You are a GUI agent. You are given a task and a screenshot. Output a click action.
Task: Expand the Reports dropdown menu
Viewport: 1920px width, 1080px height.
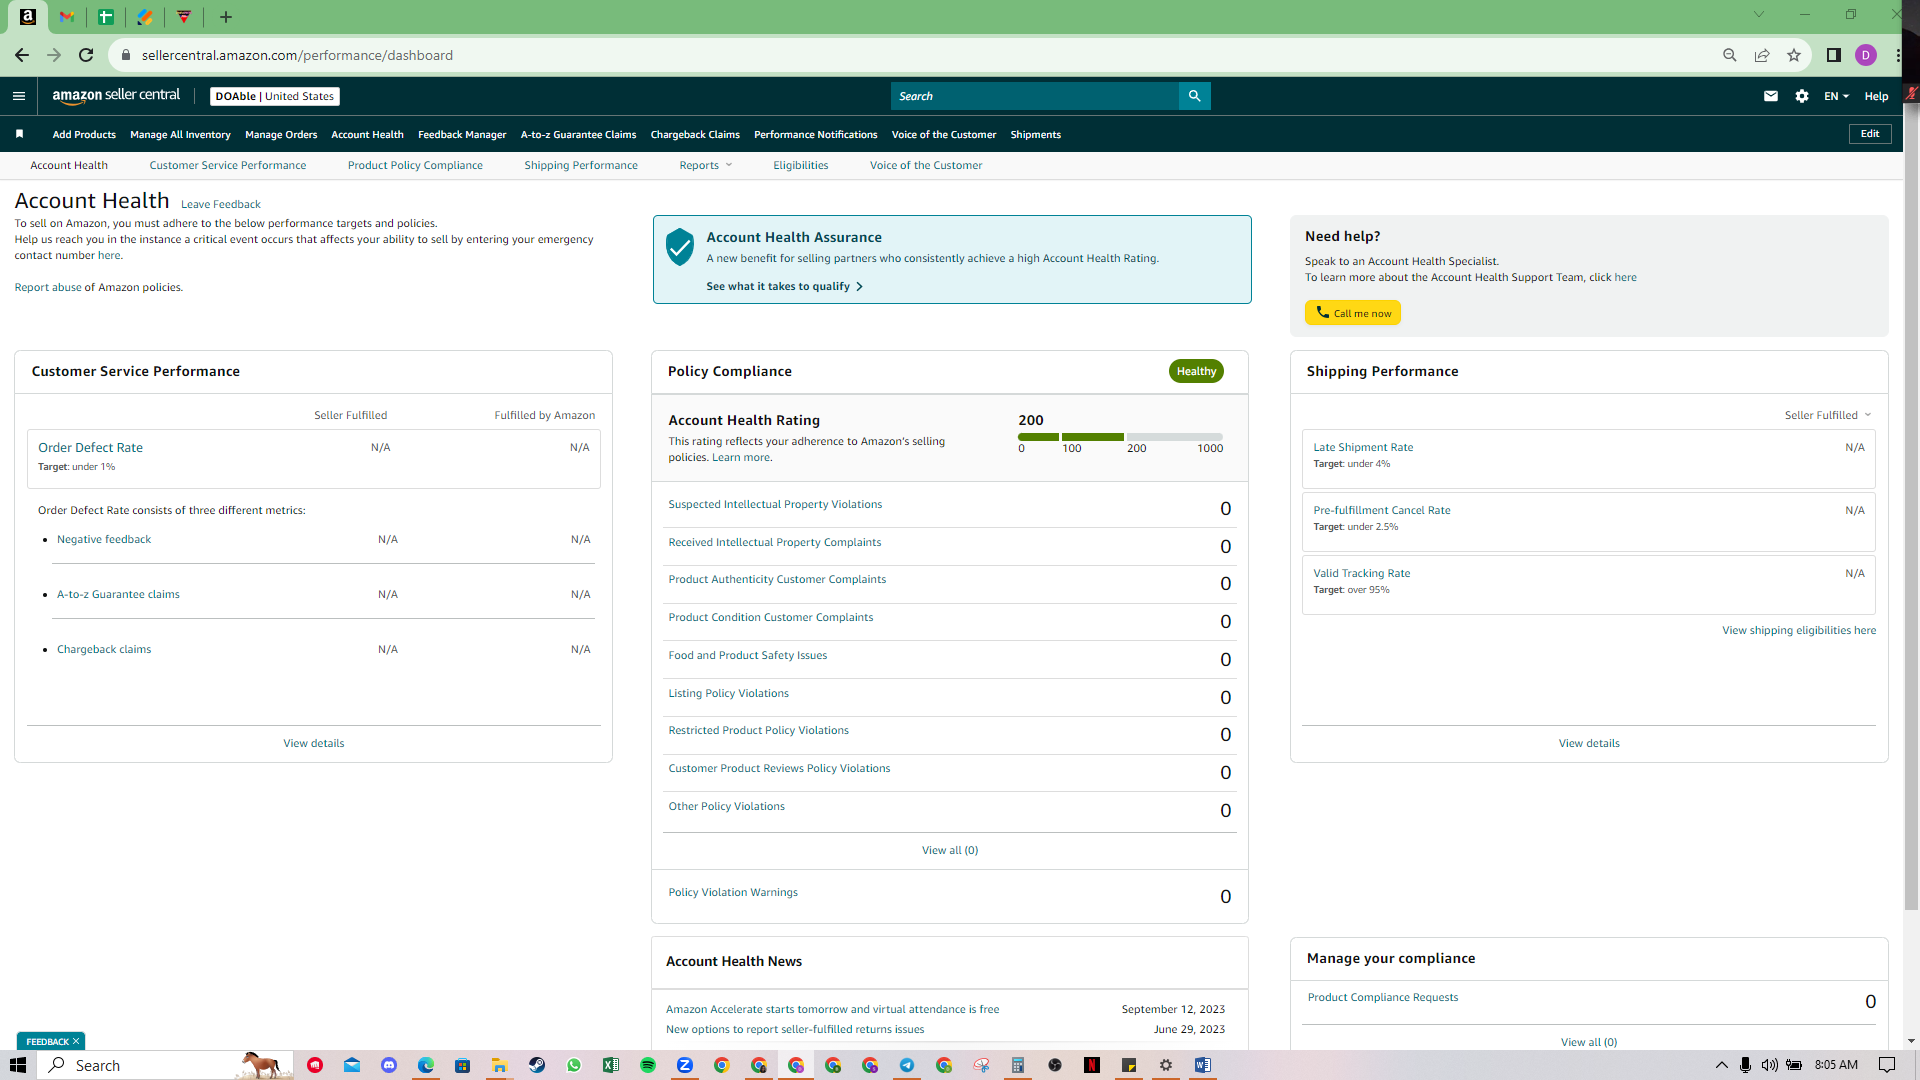coord(706,165)
